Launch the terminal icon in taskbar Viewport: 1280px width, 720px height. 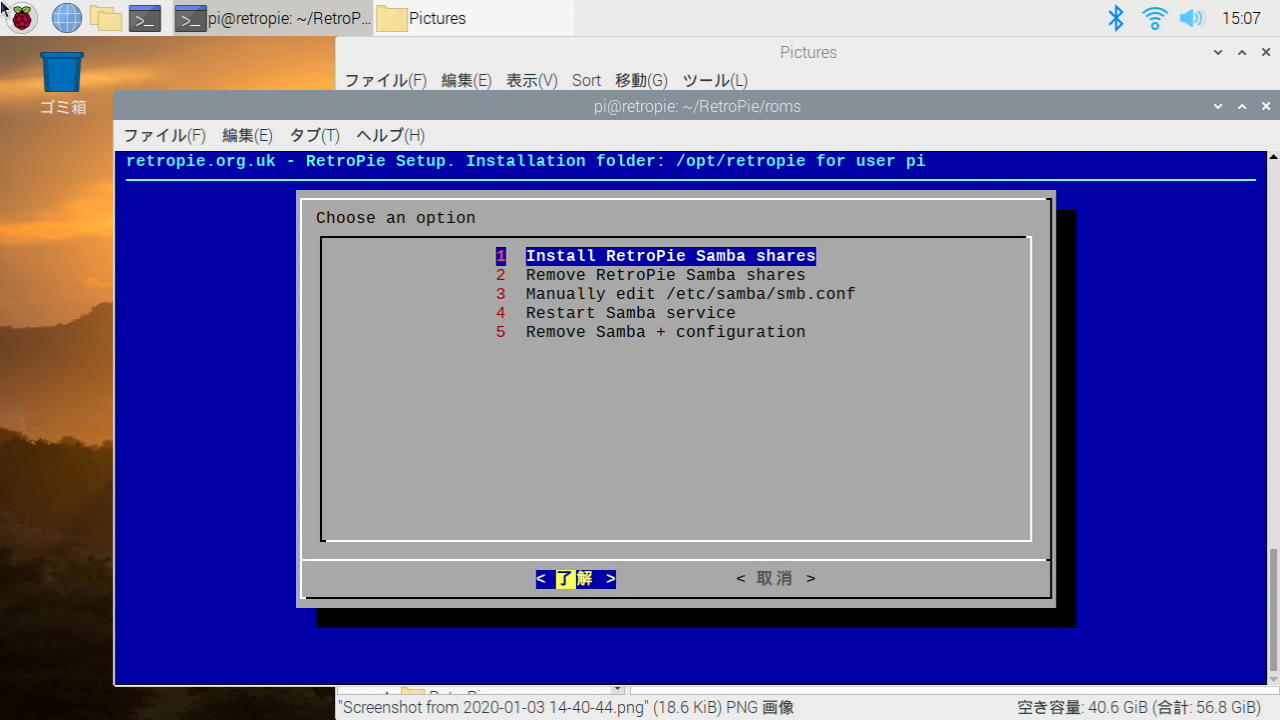tap(145, 18)
